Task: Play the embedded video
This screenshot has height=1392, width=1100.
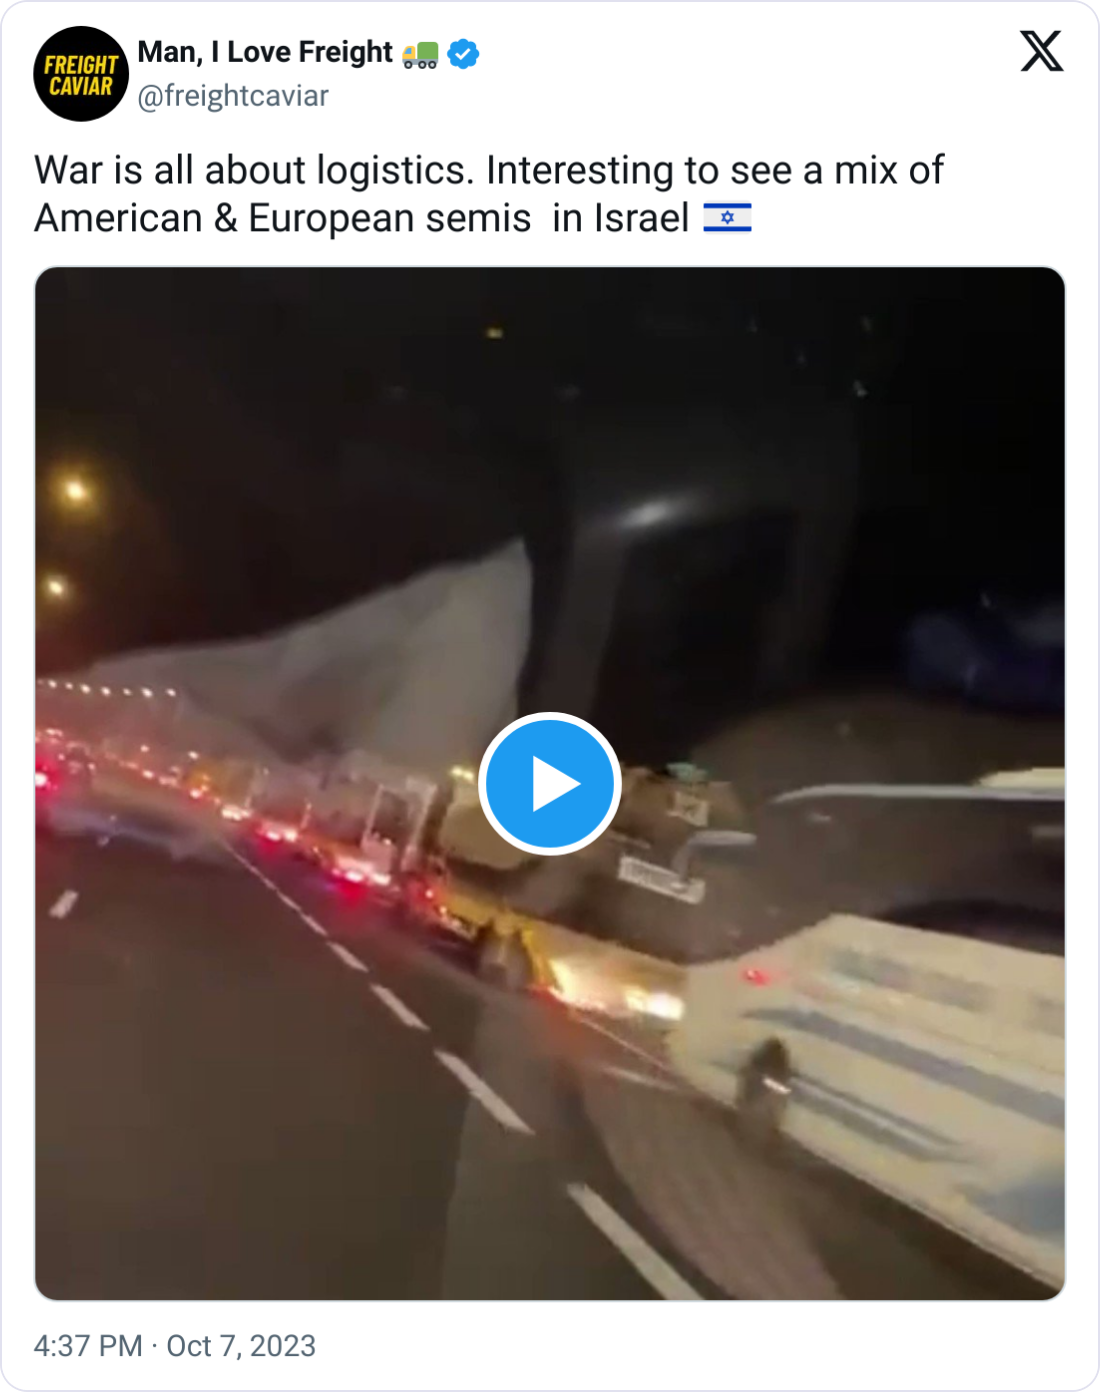Action: [550, 783]
